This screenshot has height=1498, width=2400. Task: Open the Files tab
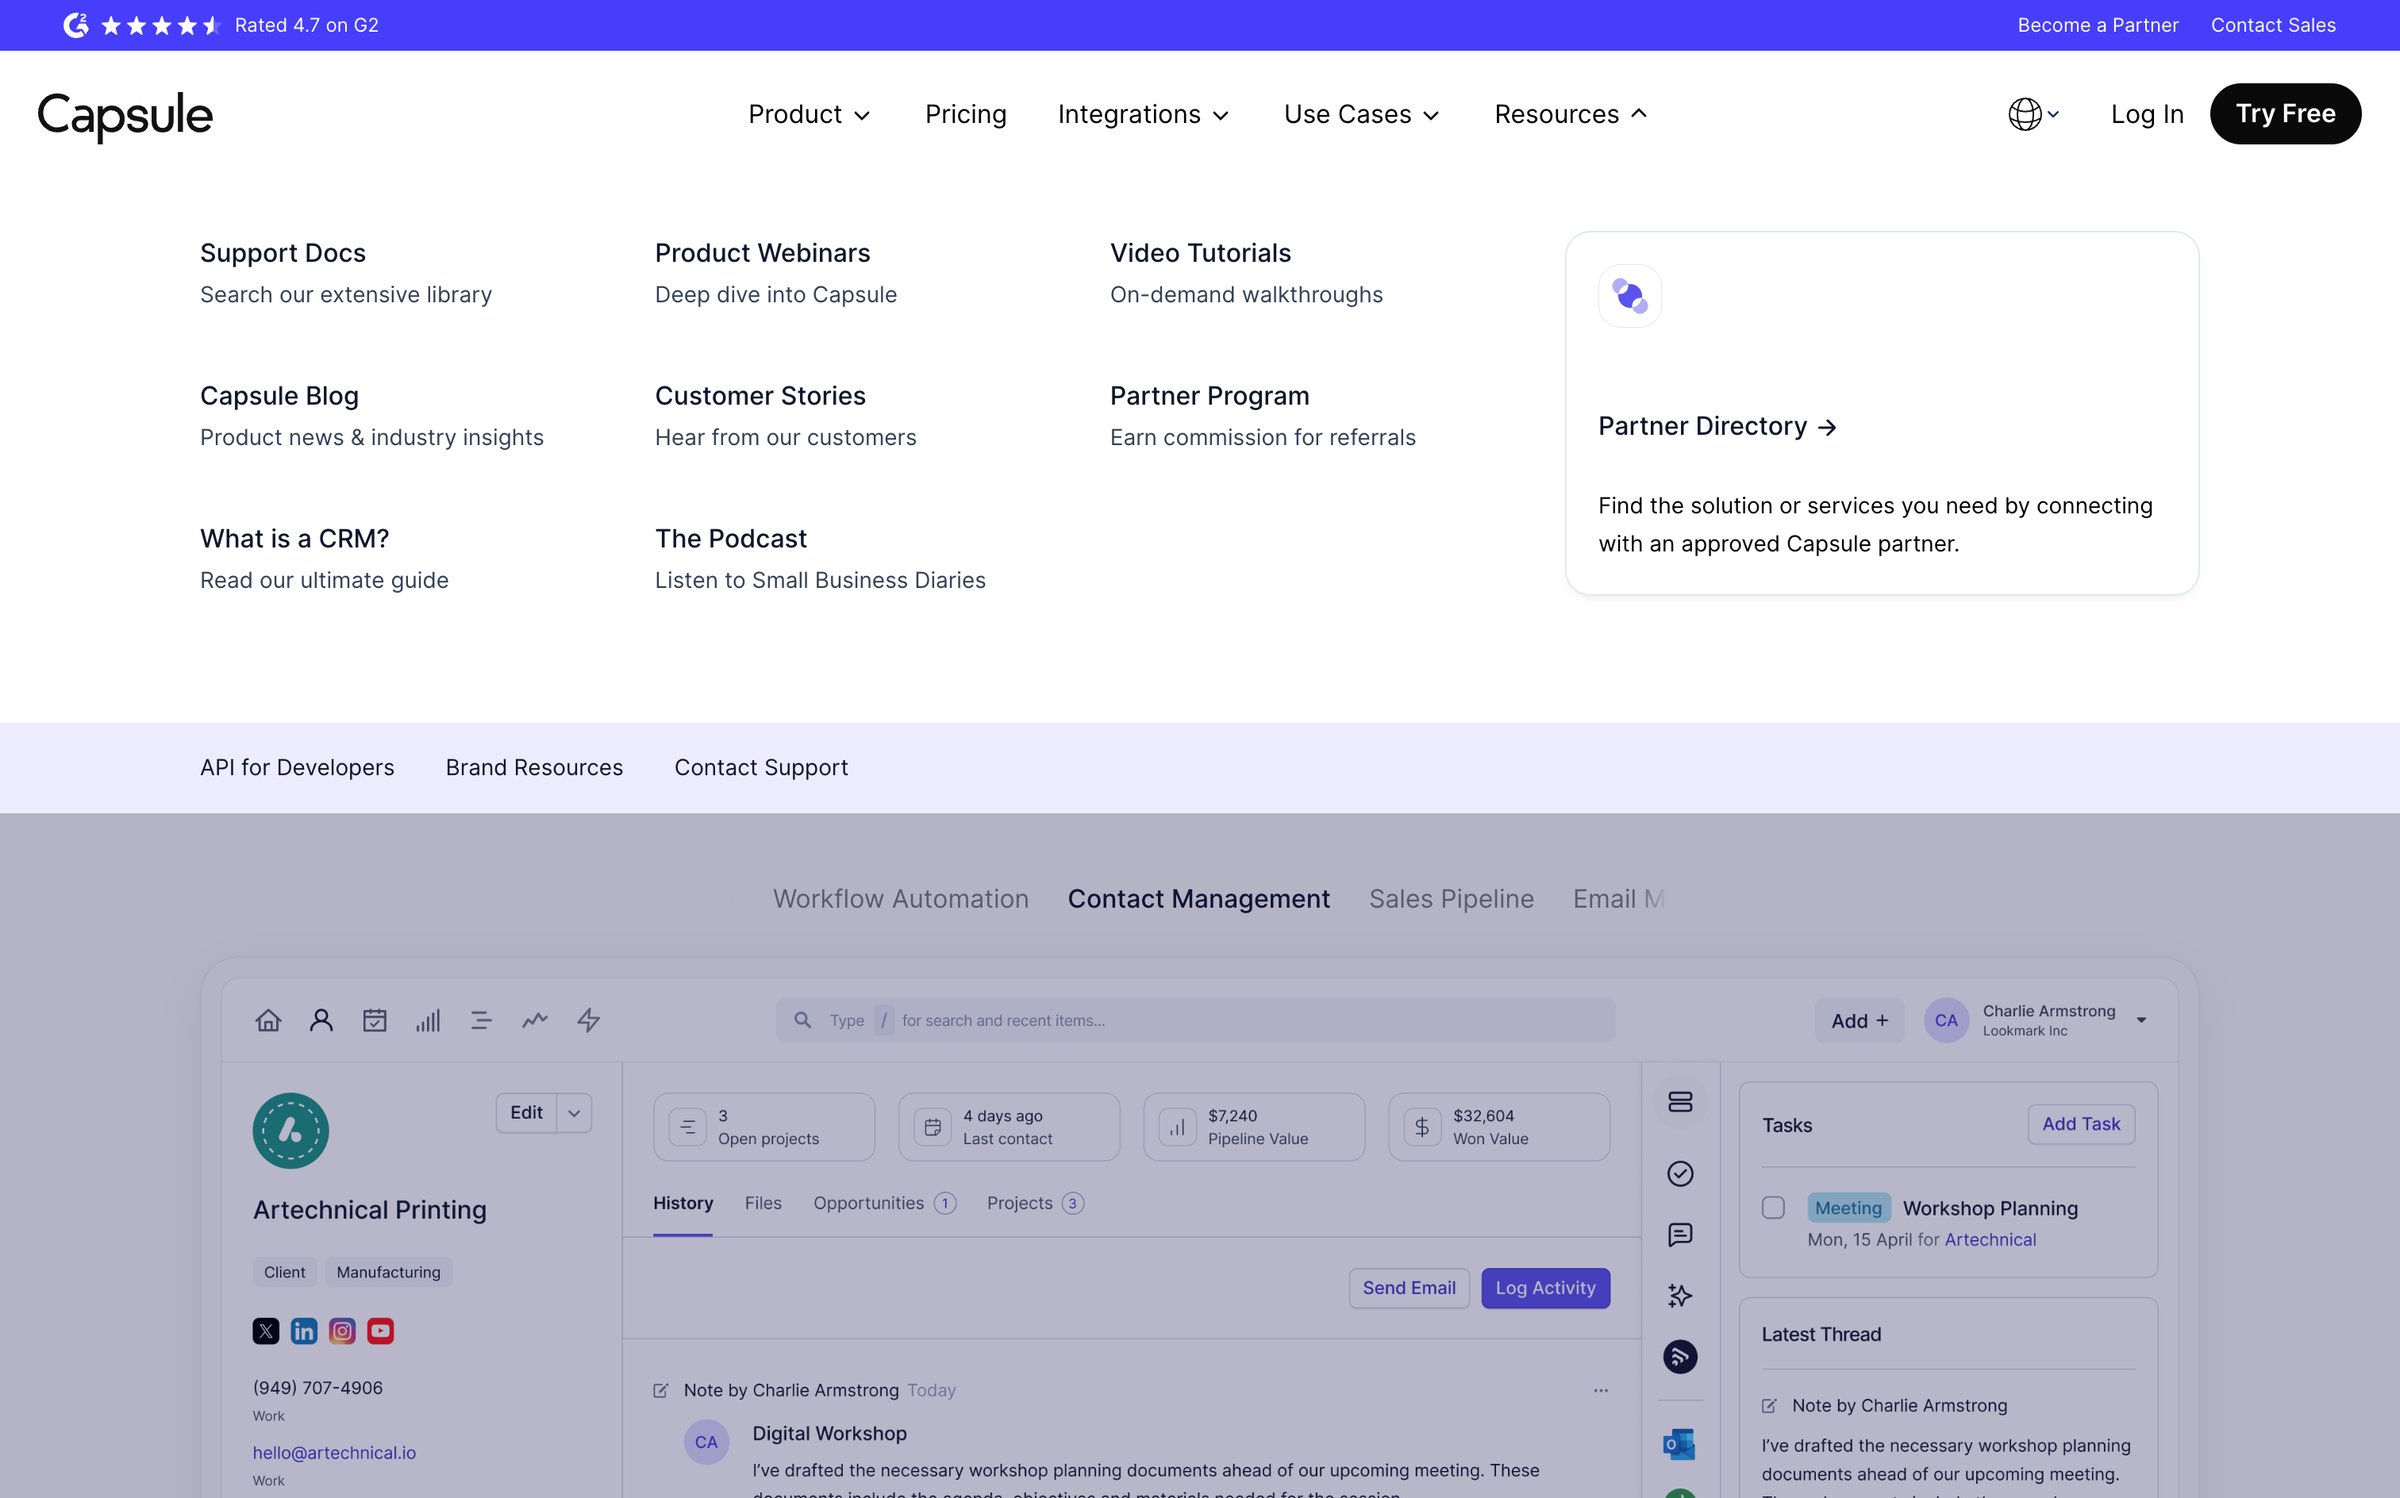point(763,1203)
